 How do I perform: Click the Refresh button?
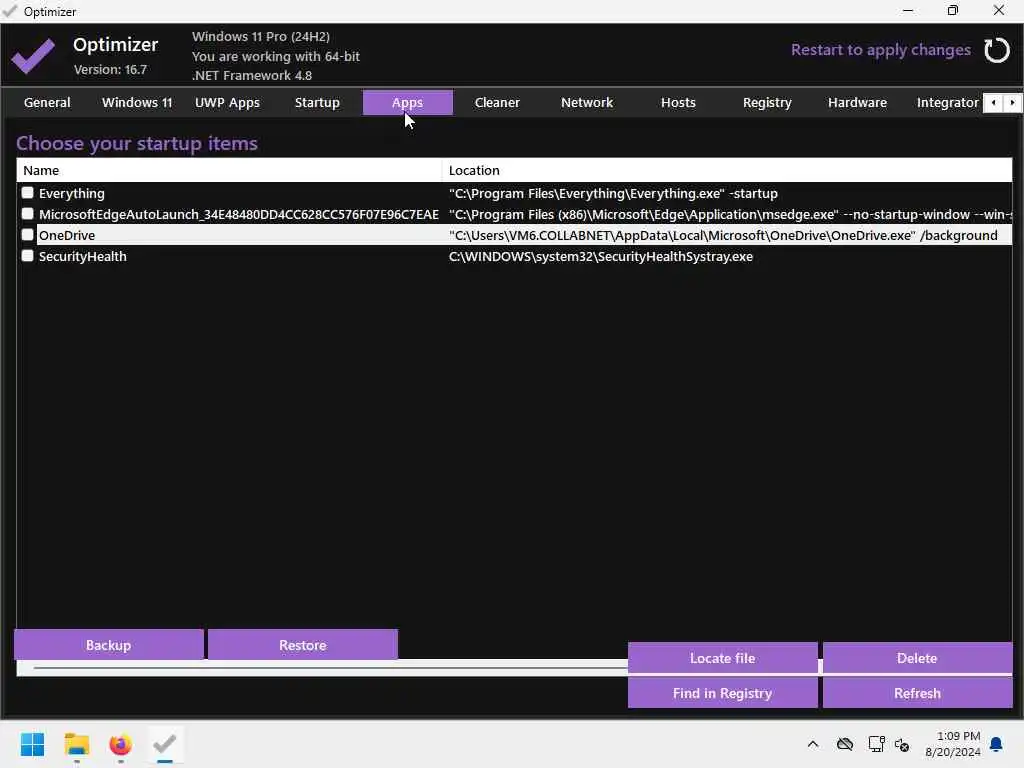click(917, 693)
